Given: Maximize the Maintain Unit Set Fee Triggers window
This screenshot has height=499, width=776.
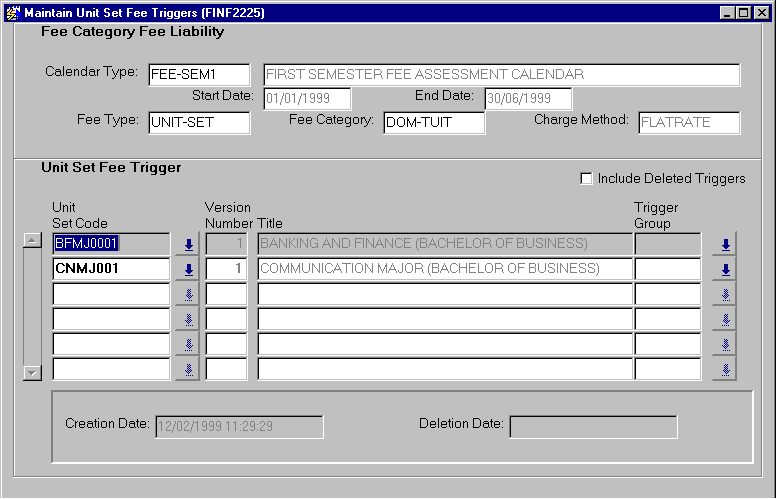Looking at the screenshot, I should [743, 12].
